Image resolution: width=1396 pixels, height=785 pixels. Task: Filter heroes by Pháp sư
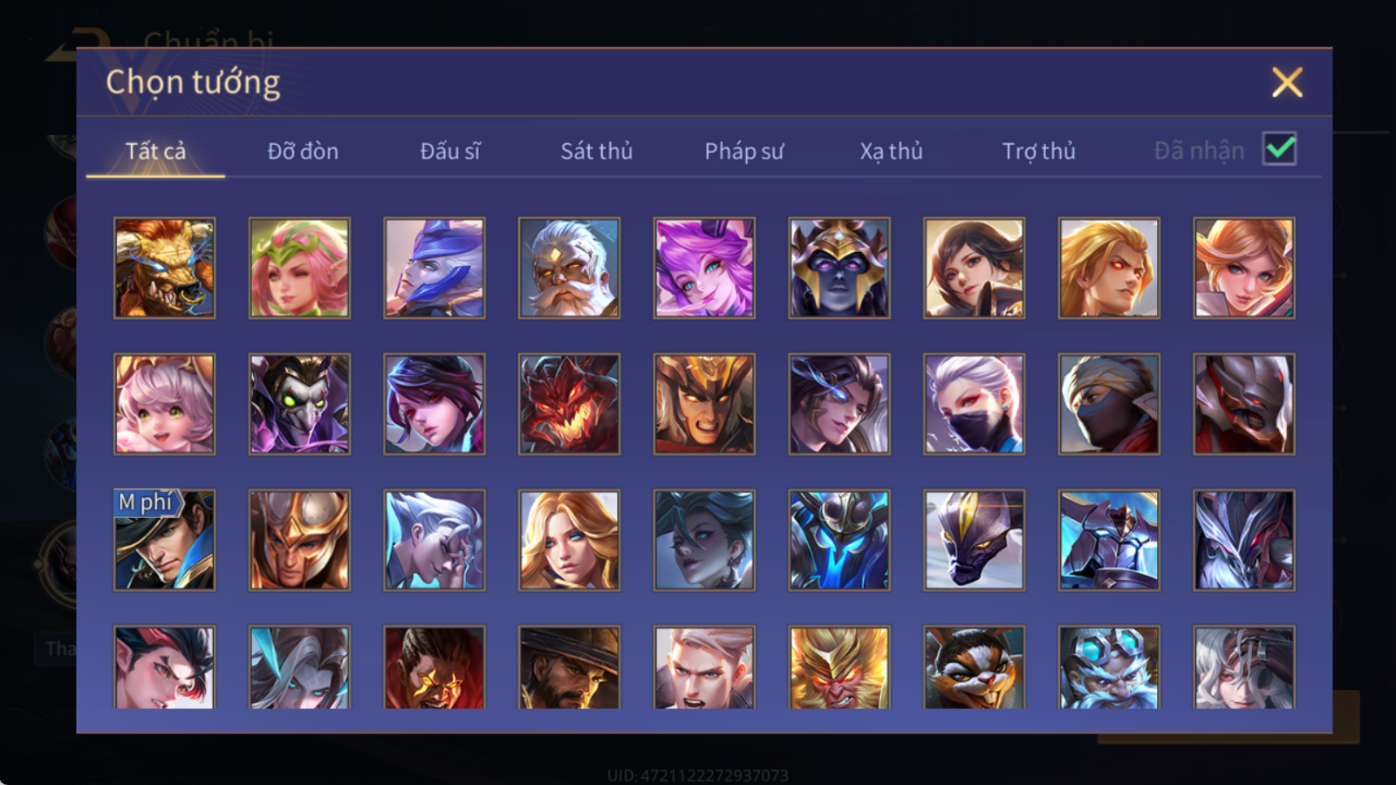(x=744, y=151)
